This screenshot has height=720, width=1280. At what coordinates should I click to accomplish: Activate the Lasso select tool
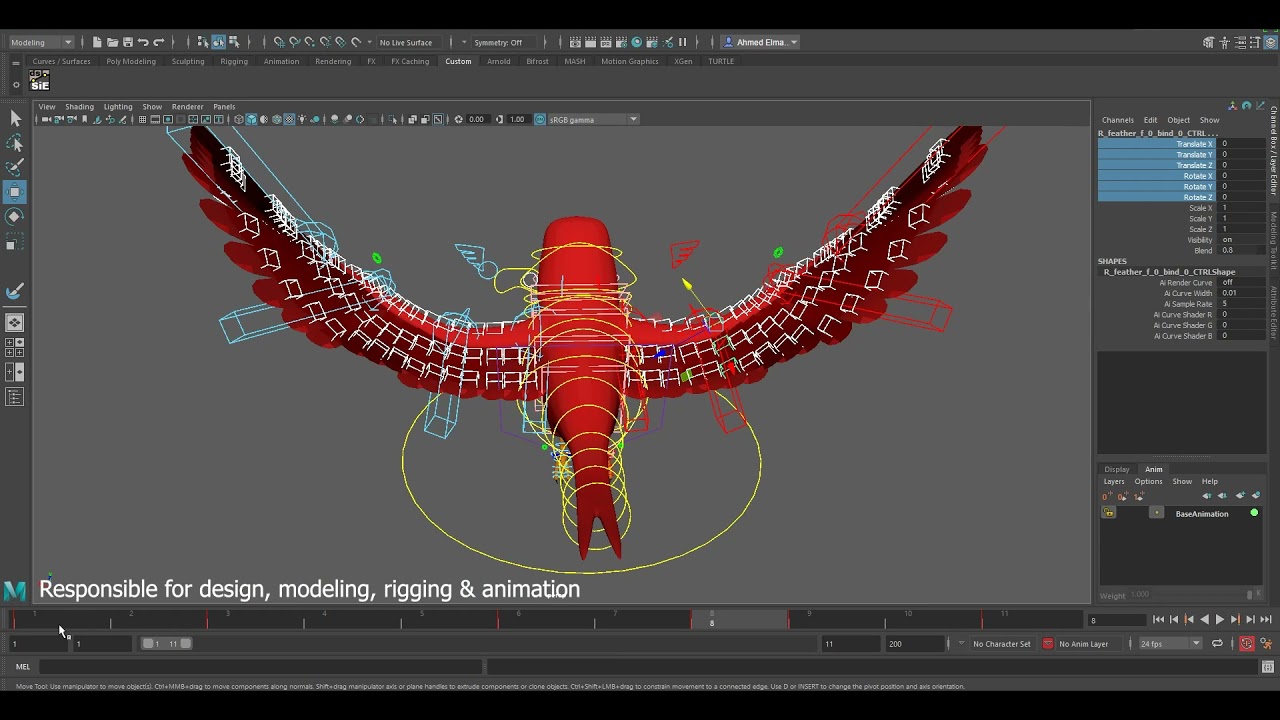pos(15,143)
